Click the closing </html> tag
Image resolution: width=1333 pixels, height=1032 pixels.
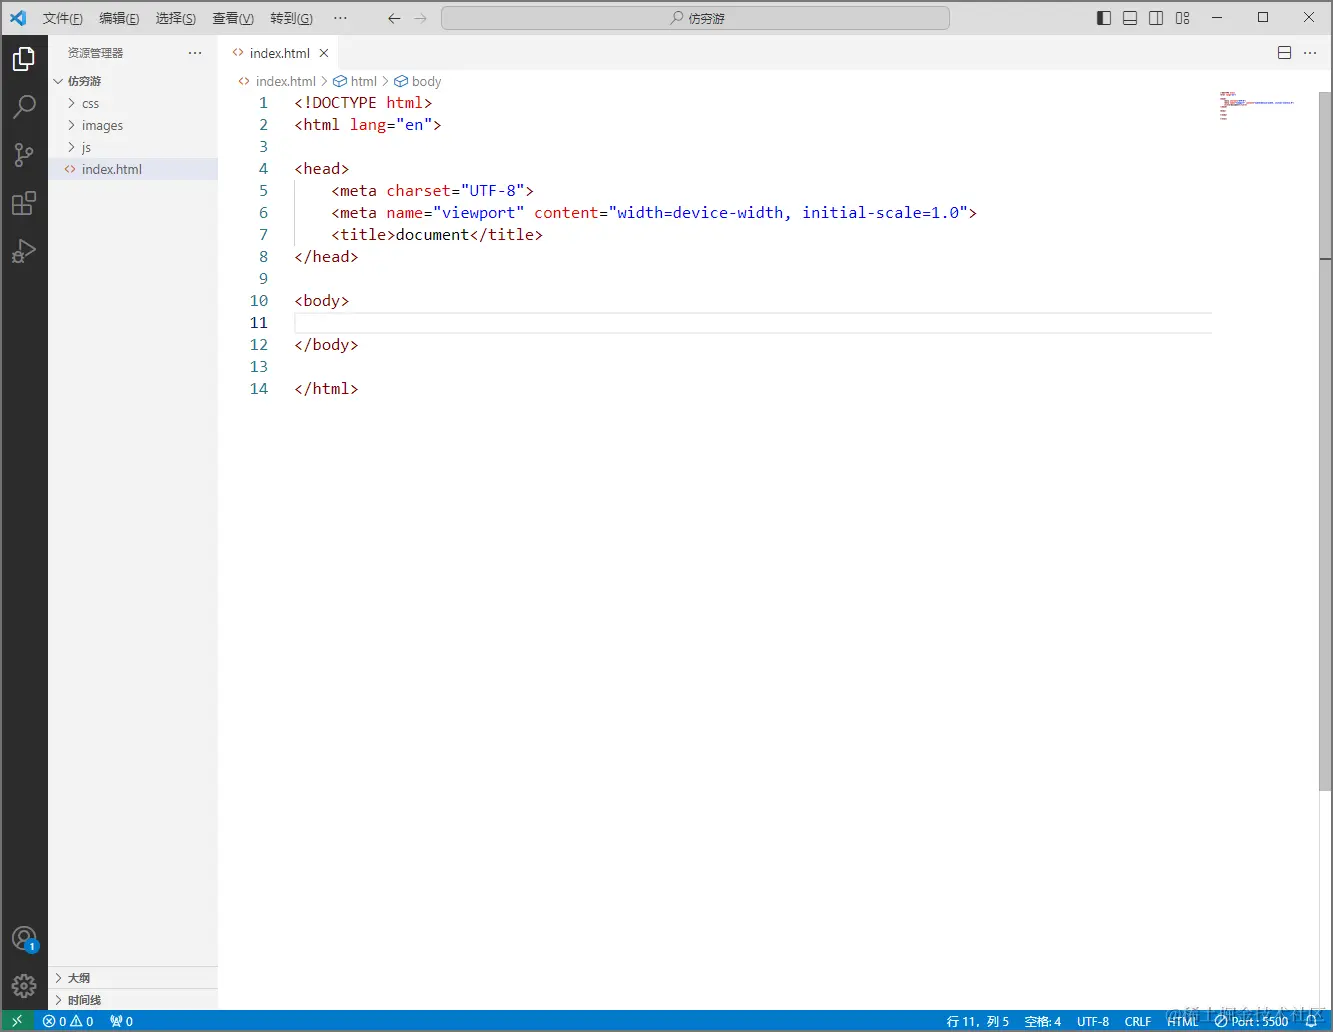326,389
